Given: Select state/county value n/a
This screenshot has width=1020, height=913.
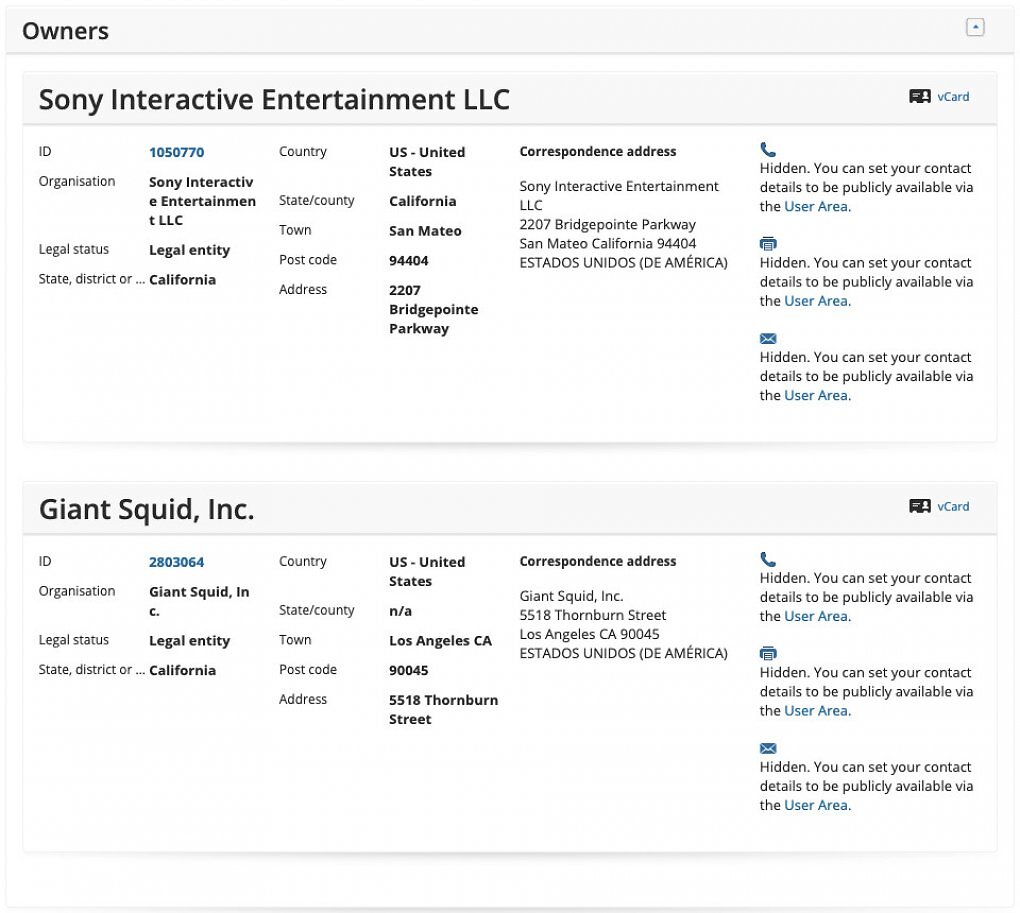Looking at the screenshot, I should click(400, 611).
